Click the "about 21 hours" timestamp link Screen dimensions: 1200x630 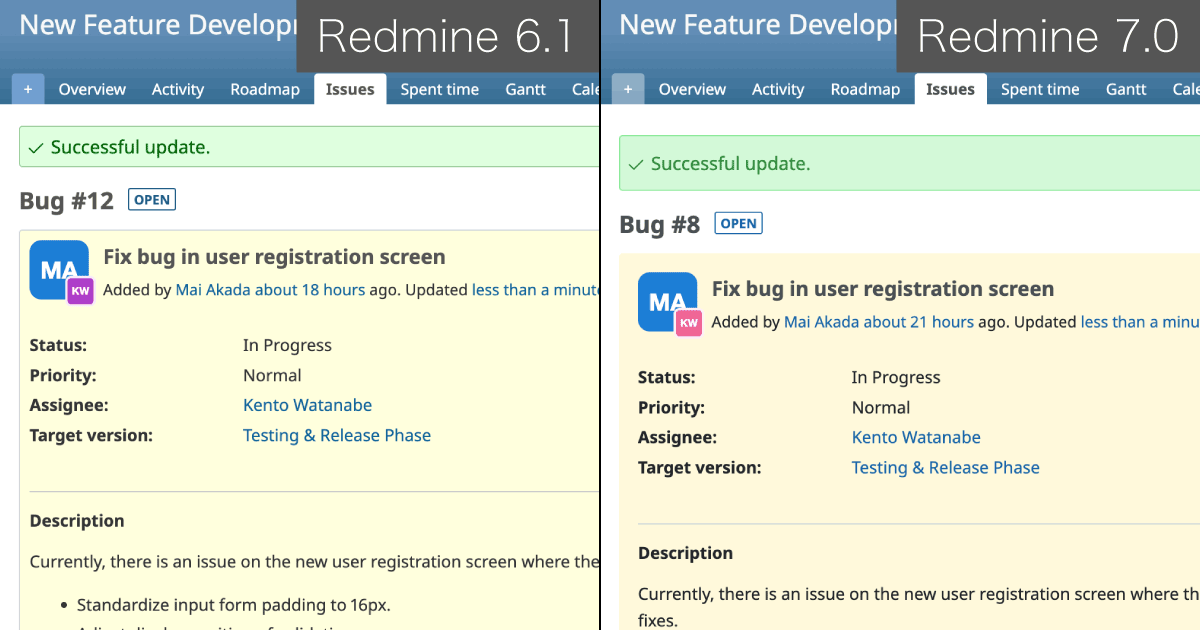point(918,322)
